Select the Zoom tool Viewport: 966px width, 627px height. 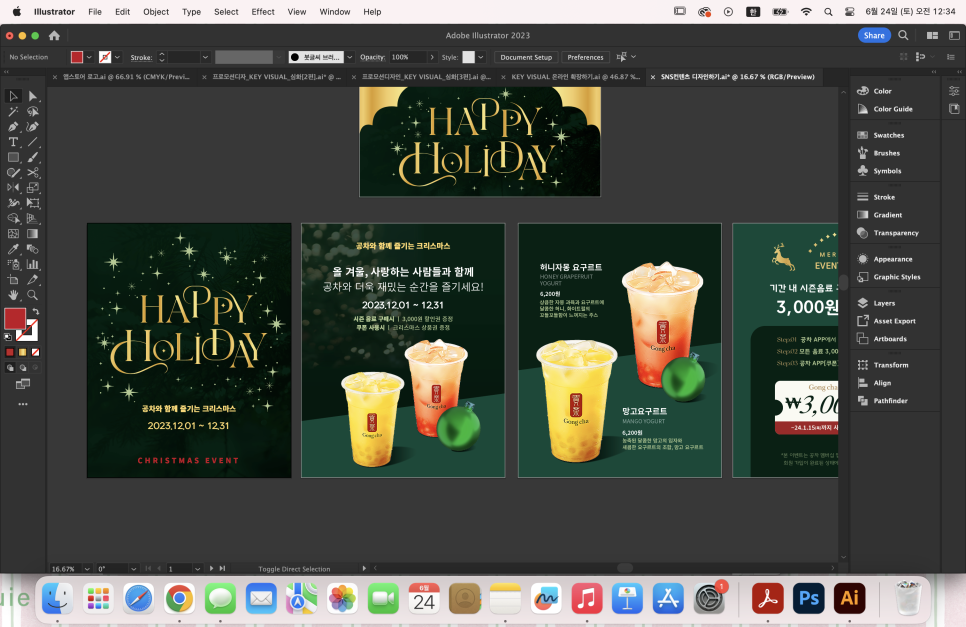click(x=33, y=296)
